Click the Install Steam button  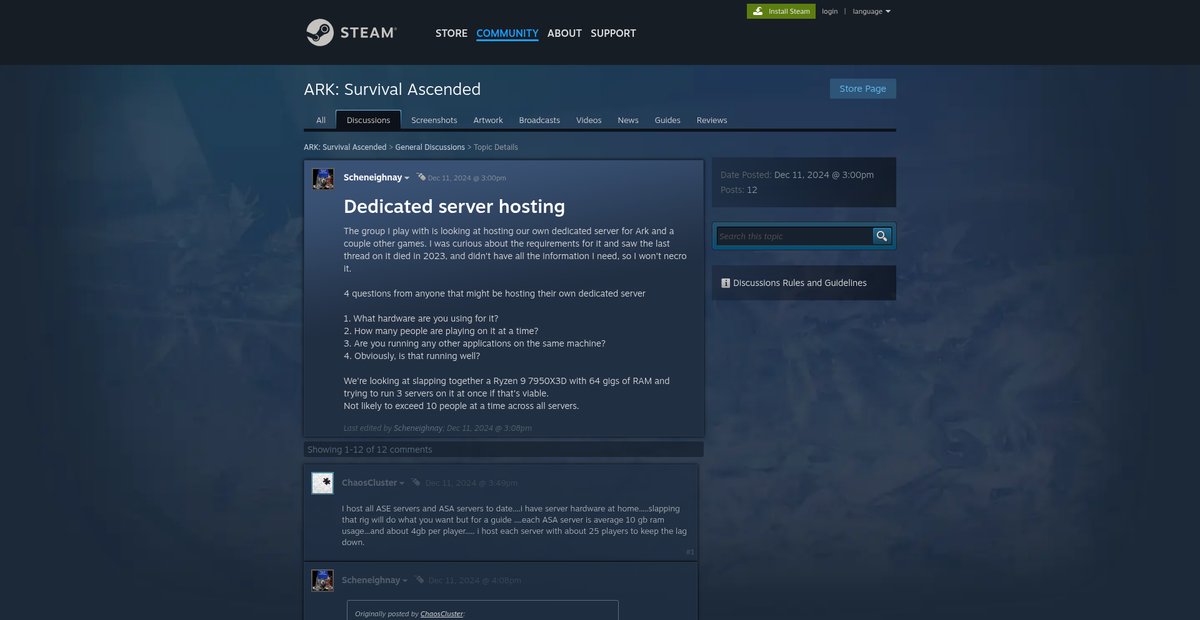coord(781,11)
